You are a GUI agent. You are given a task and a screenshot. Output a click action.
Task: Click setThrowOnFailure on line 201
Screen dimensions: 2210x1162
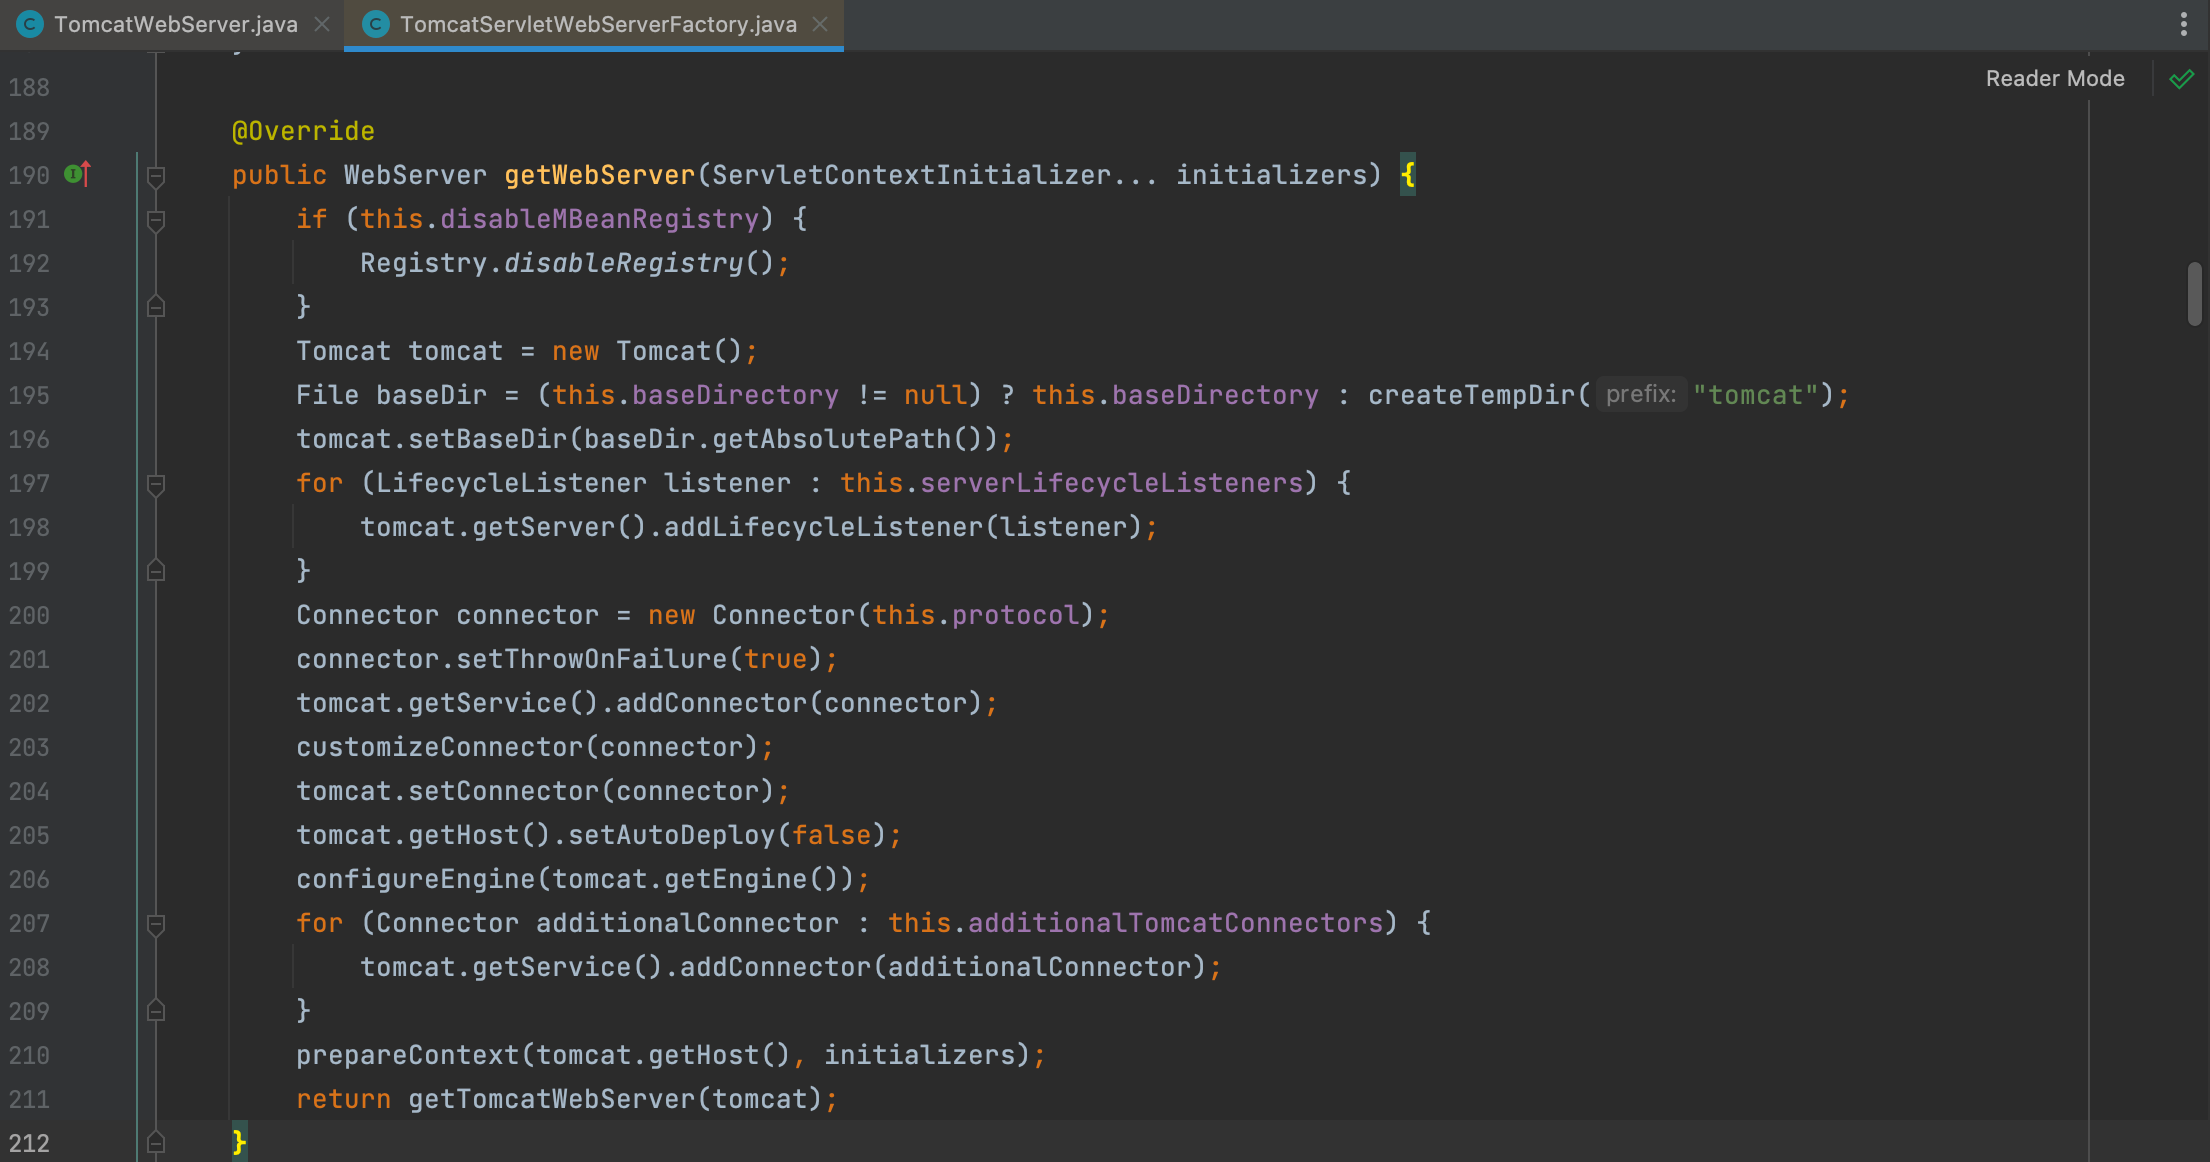(x=592, y=659)
